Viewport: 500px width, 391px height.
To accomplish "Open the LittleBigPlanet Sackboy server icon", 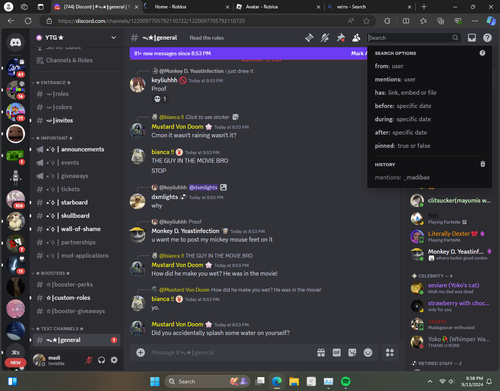I will pyautogui.click(x=15, y=134).
